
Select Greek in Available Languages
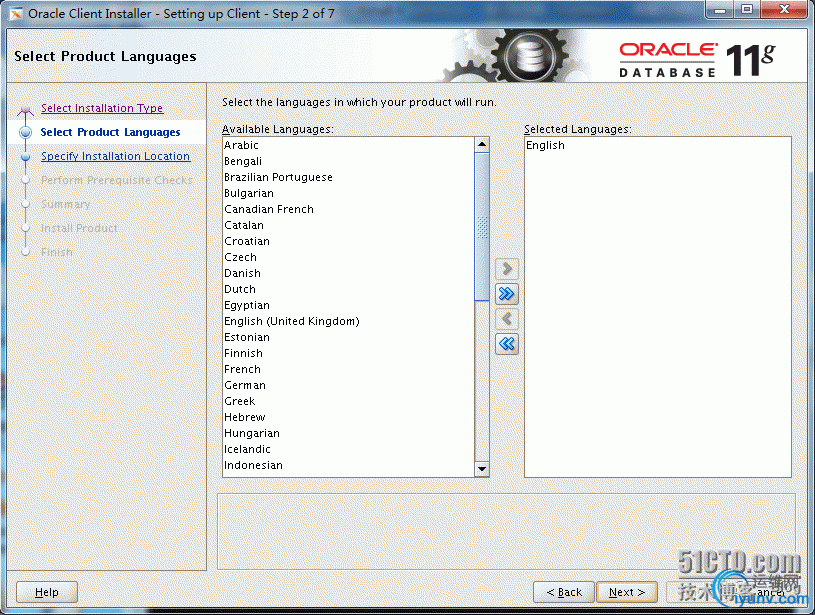tap(348, 401)
